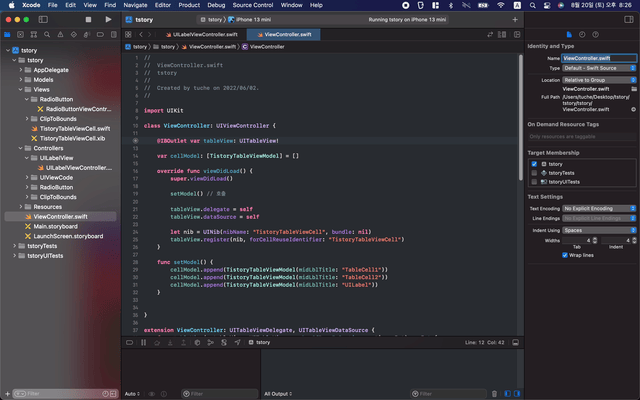Select Main.storyboard in navigator
The height and width of the screenshot is (400, 640).
(x=56, y=227)
